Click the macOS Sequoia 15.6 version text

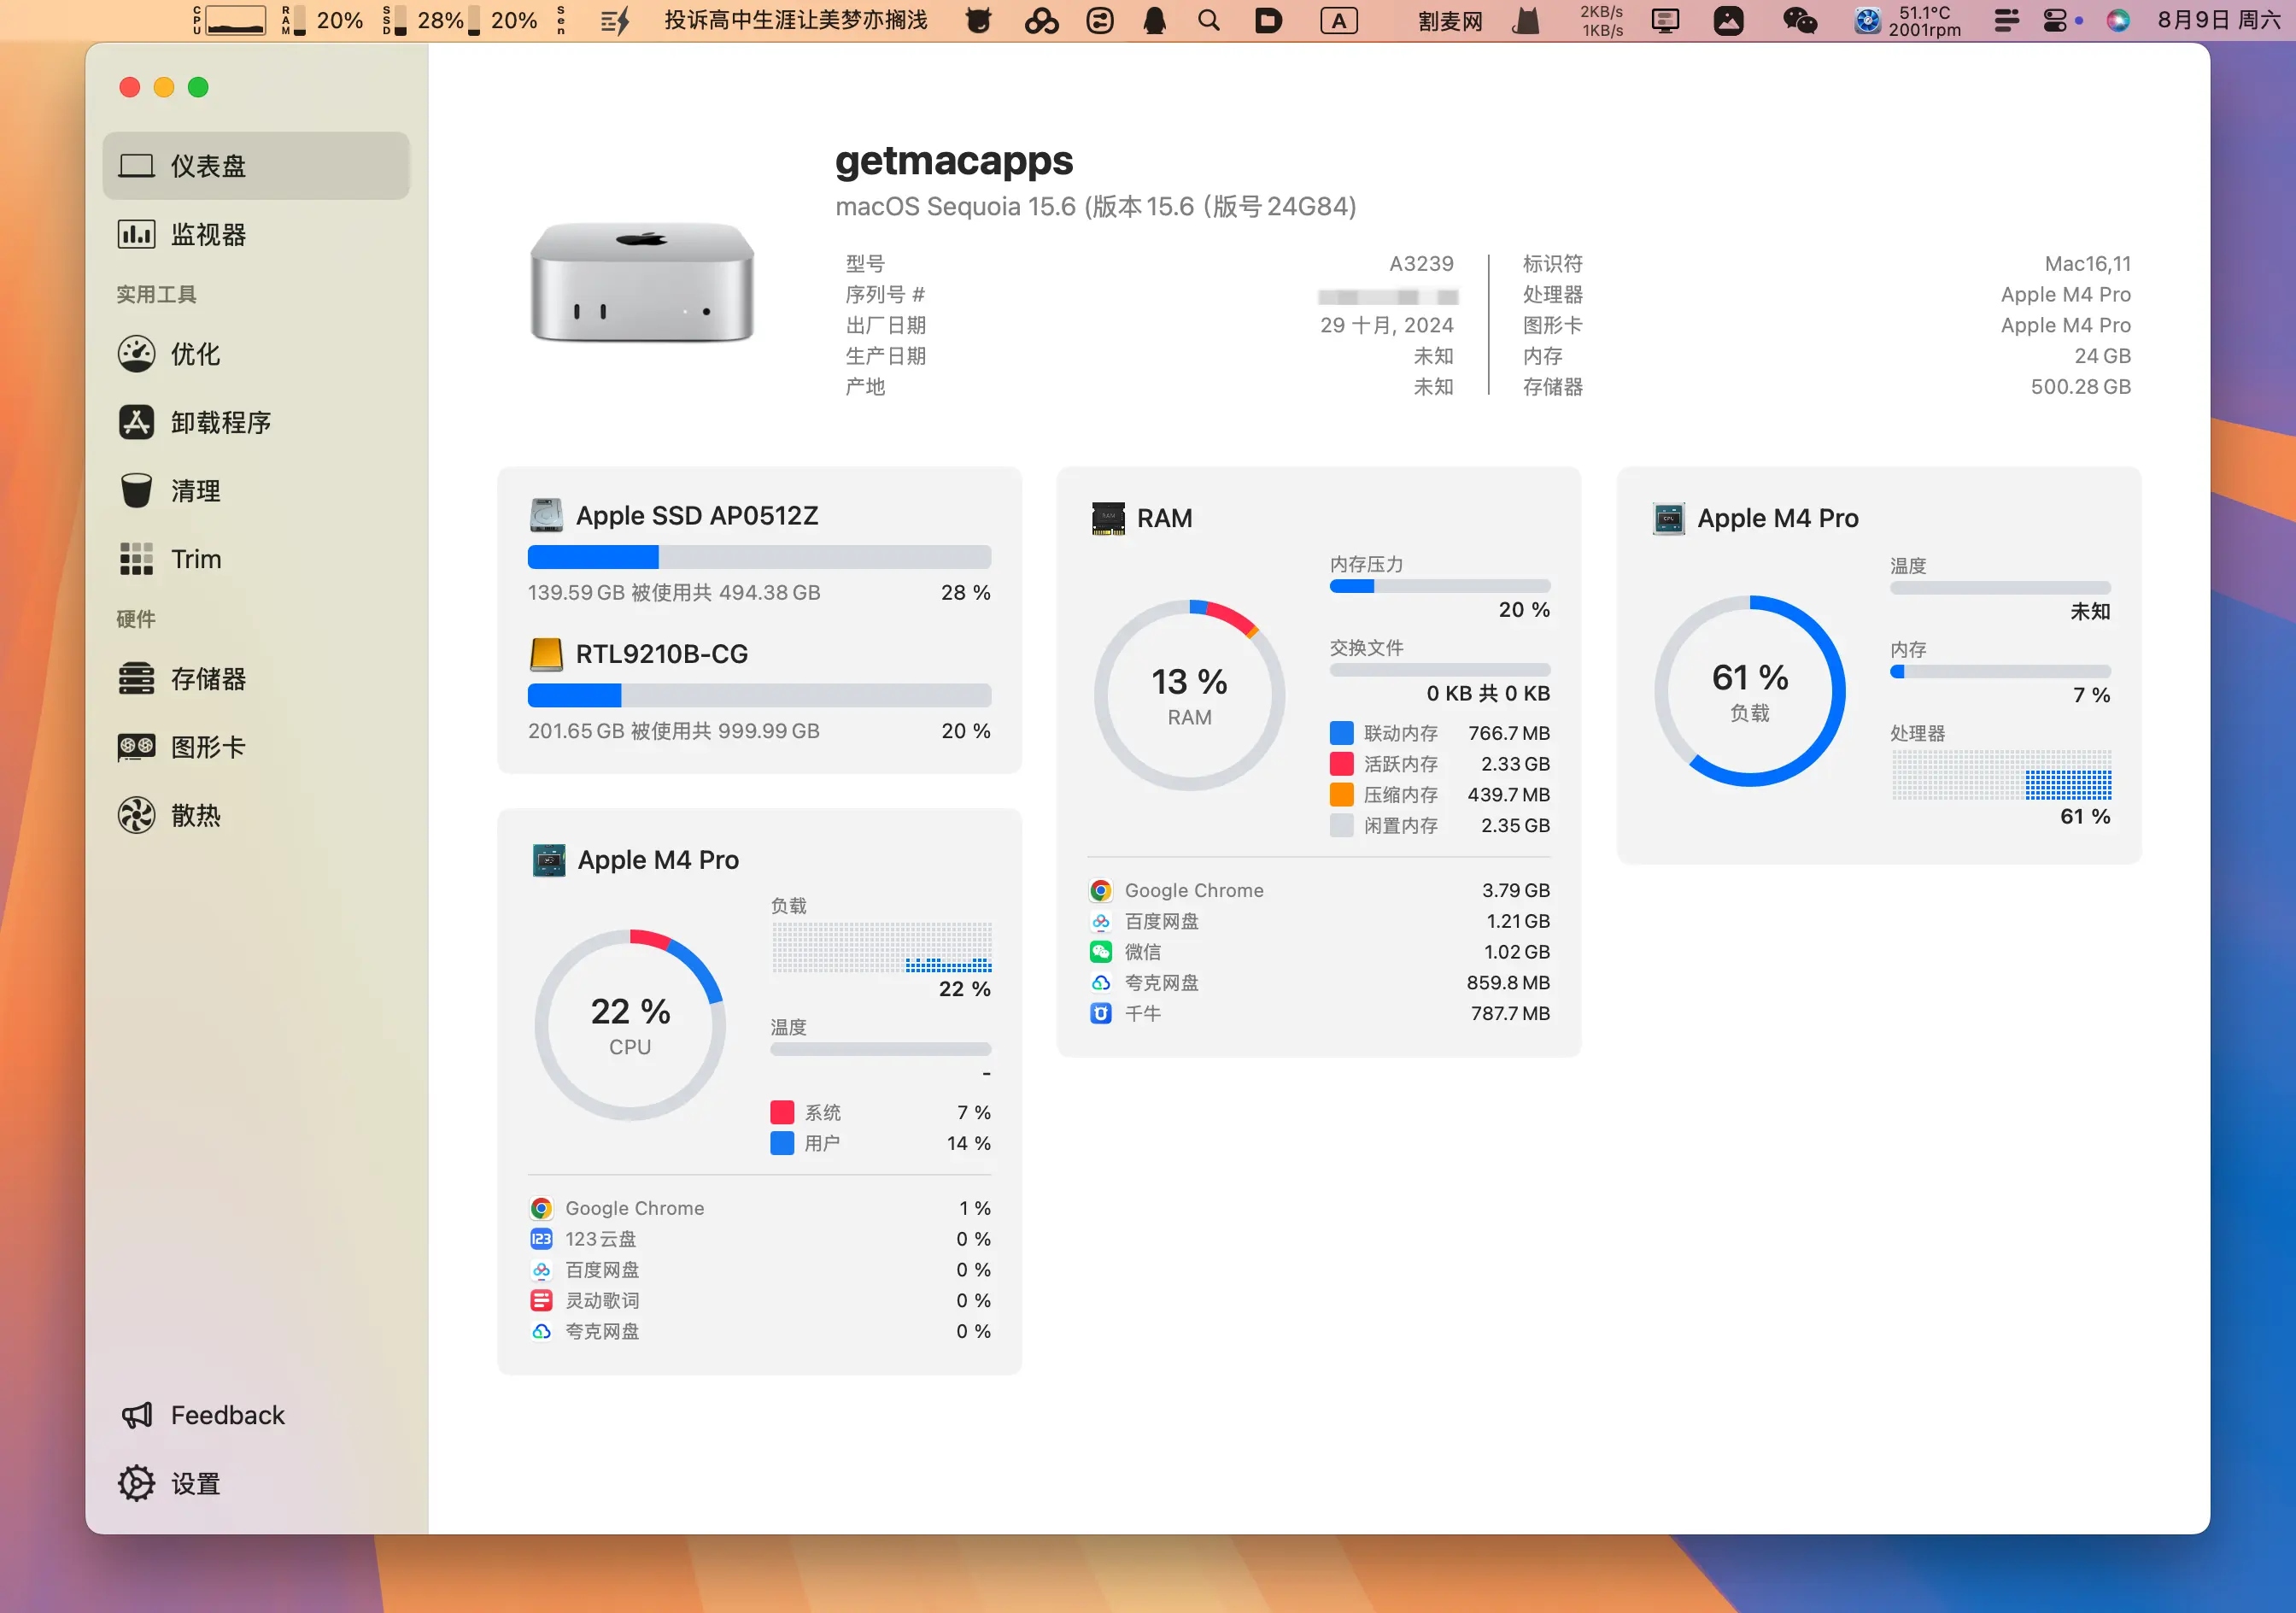tap(1096, 207)
